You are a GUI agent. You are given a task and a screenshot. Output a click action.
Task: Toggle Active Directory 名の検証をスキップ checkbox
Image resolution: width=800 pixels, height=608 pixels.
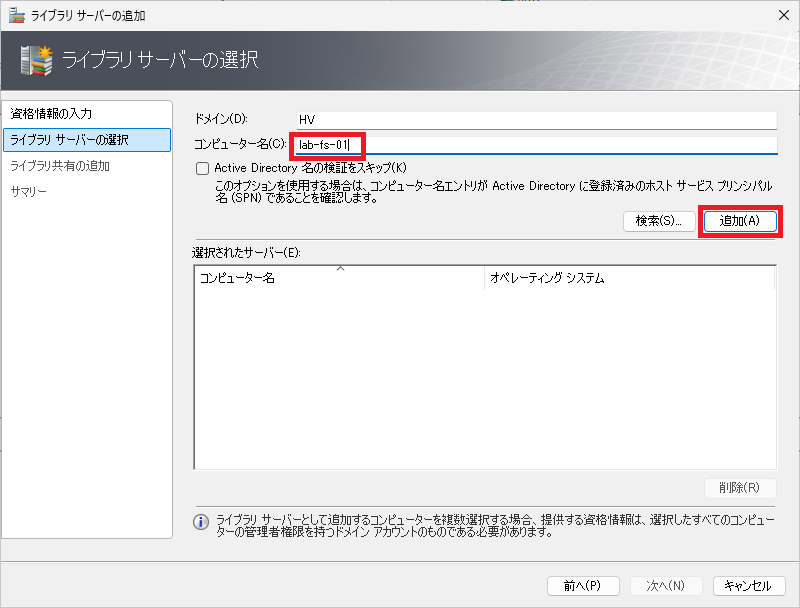(203, 168)
